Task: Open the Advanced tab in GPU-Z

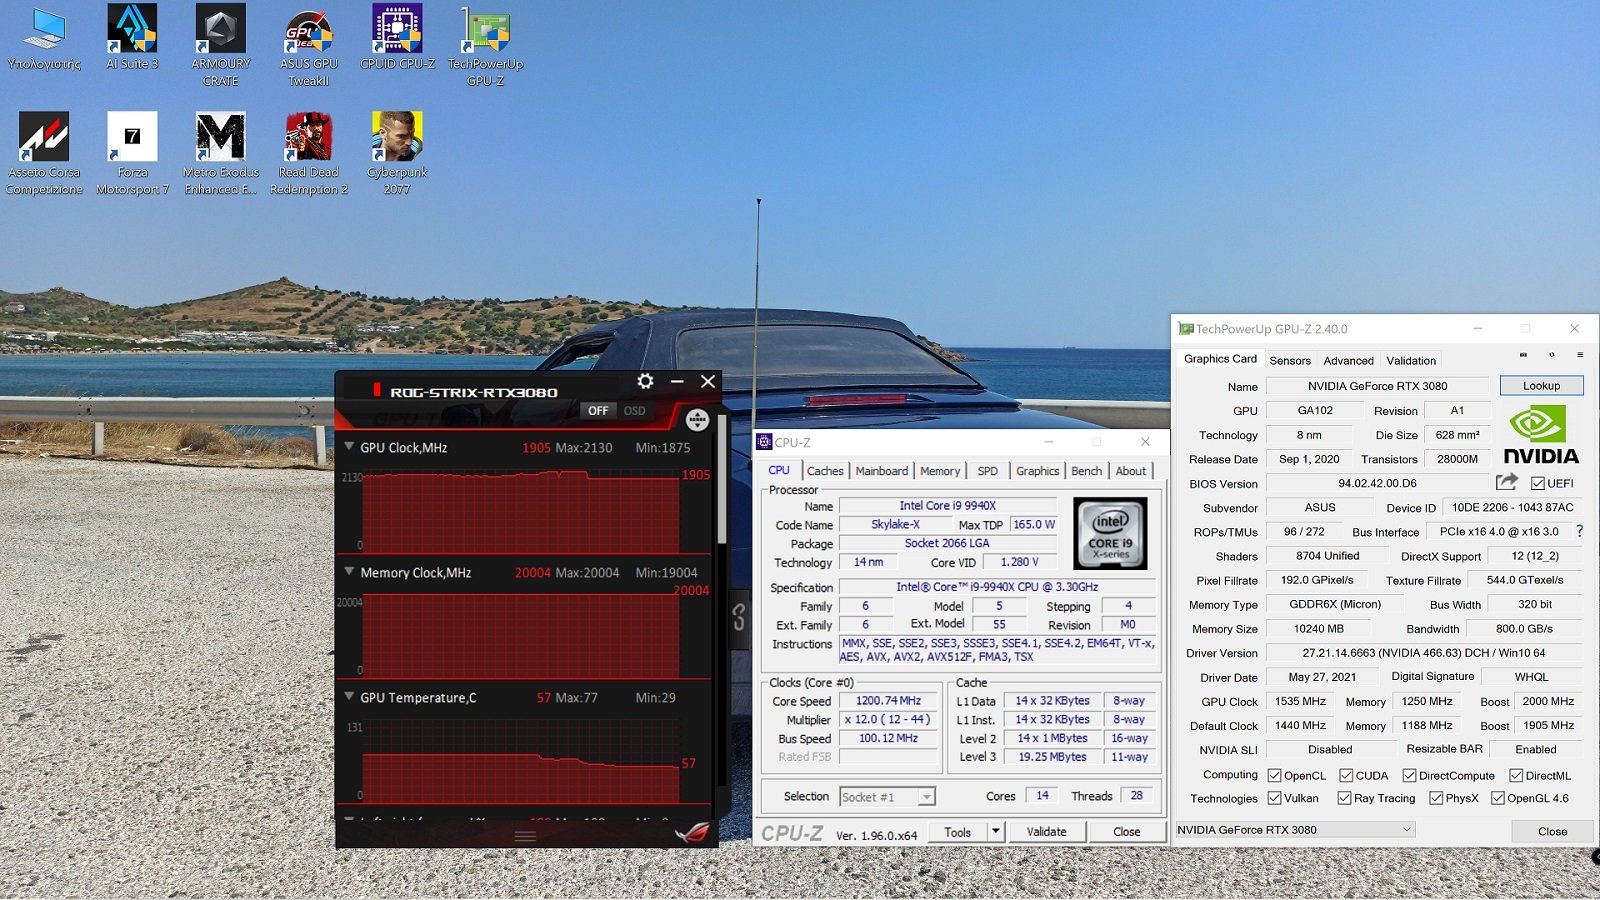Action: click(x=1349, y=361)
